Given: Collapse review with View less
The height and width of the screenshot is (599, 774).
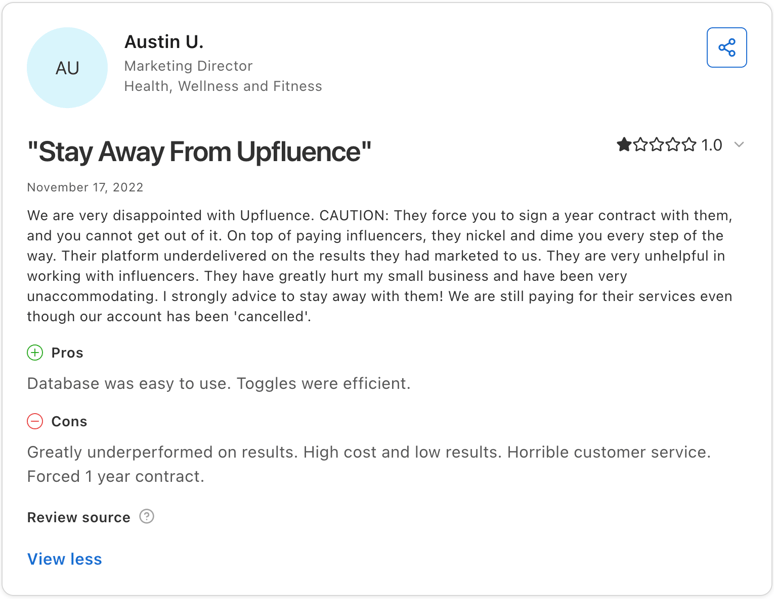Looking at the screenshot, I should click(x=65, y=559).
